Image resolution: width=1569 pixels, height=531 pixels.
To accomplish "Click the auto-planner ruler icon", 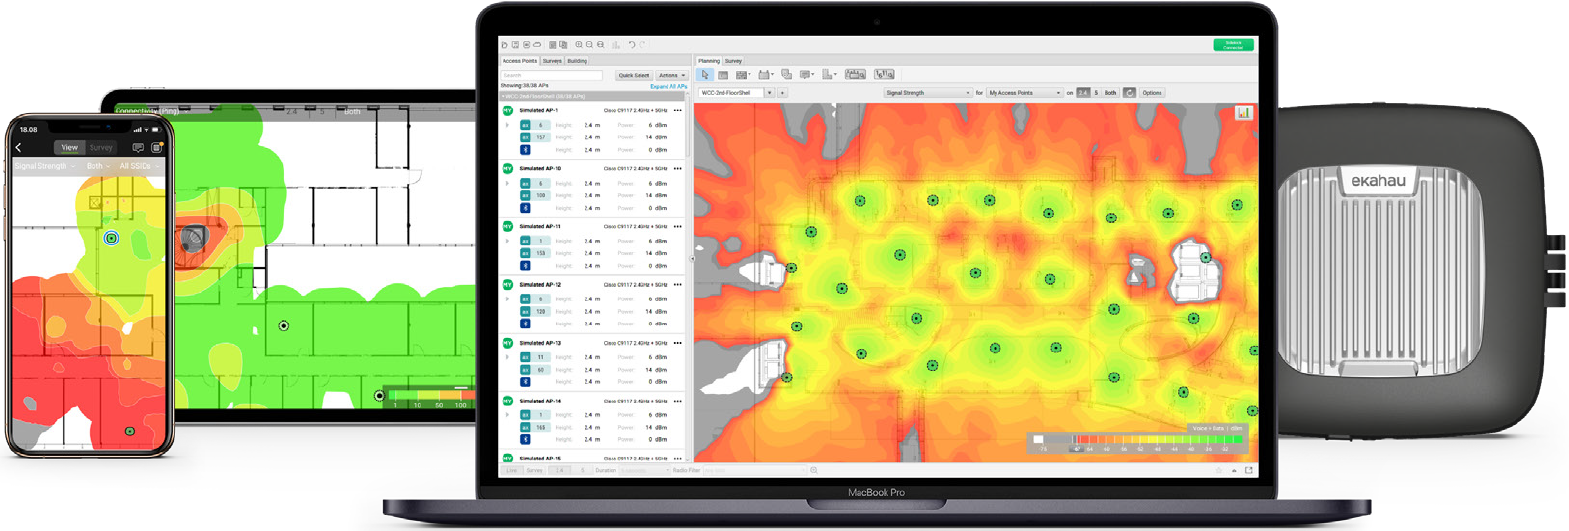I will pos(855,75).
